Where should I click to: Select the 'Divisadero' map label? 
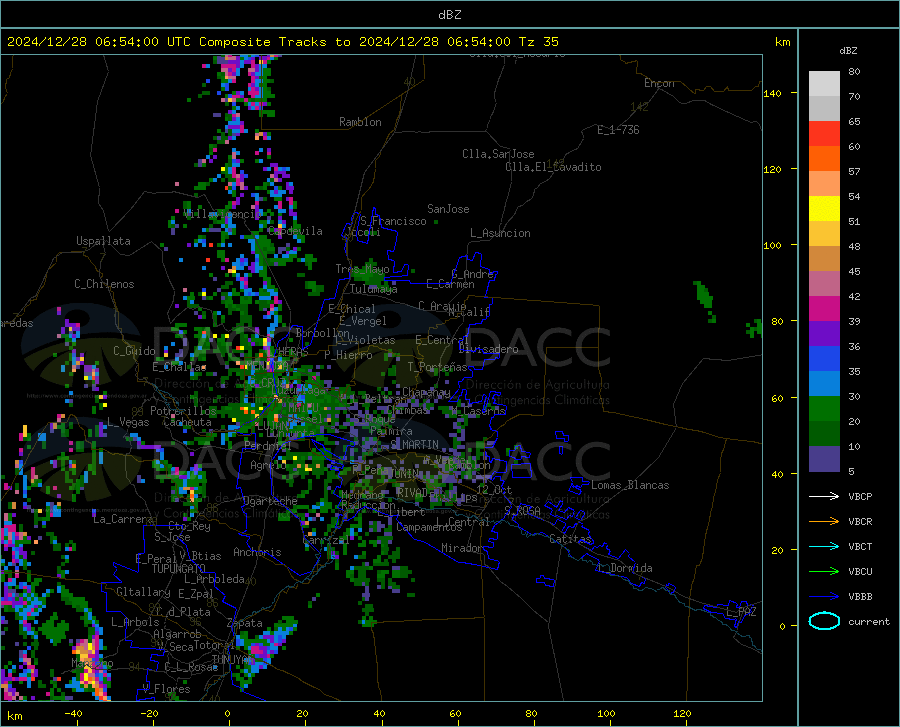(x=488, y=349)
